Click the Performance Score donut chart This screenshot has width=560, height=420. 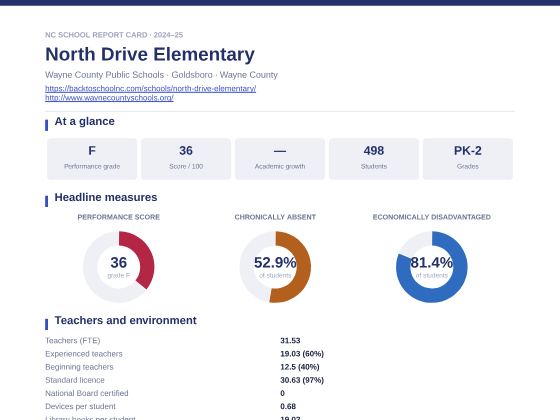pyautogui.click(x=119, y=267)
